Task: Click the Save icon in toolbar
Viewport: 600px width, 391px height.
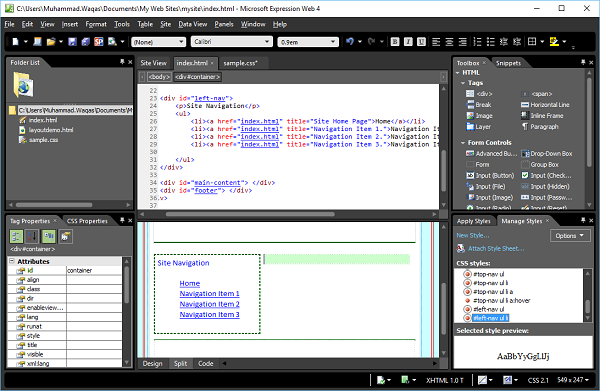Action: [x=72, y=42]
